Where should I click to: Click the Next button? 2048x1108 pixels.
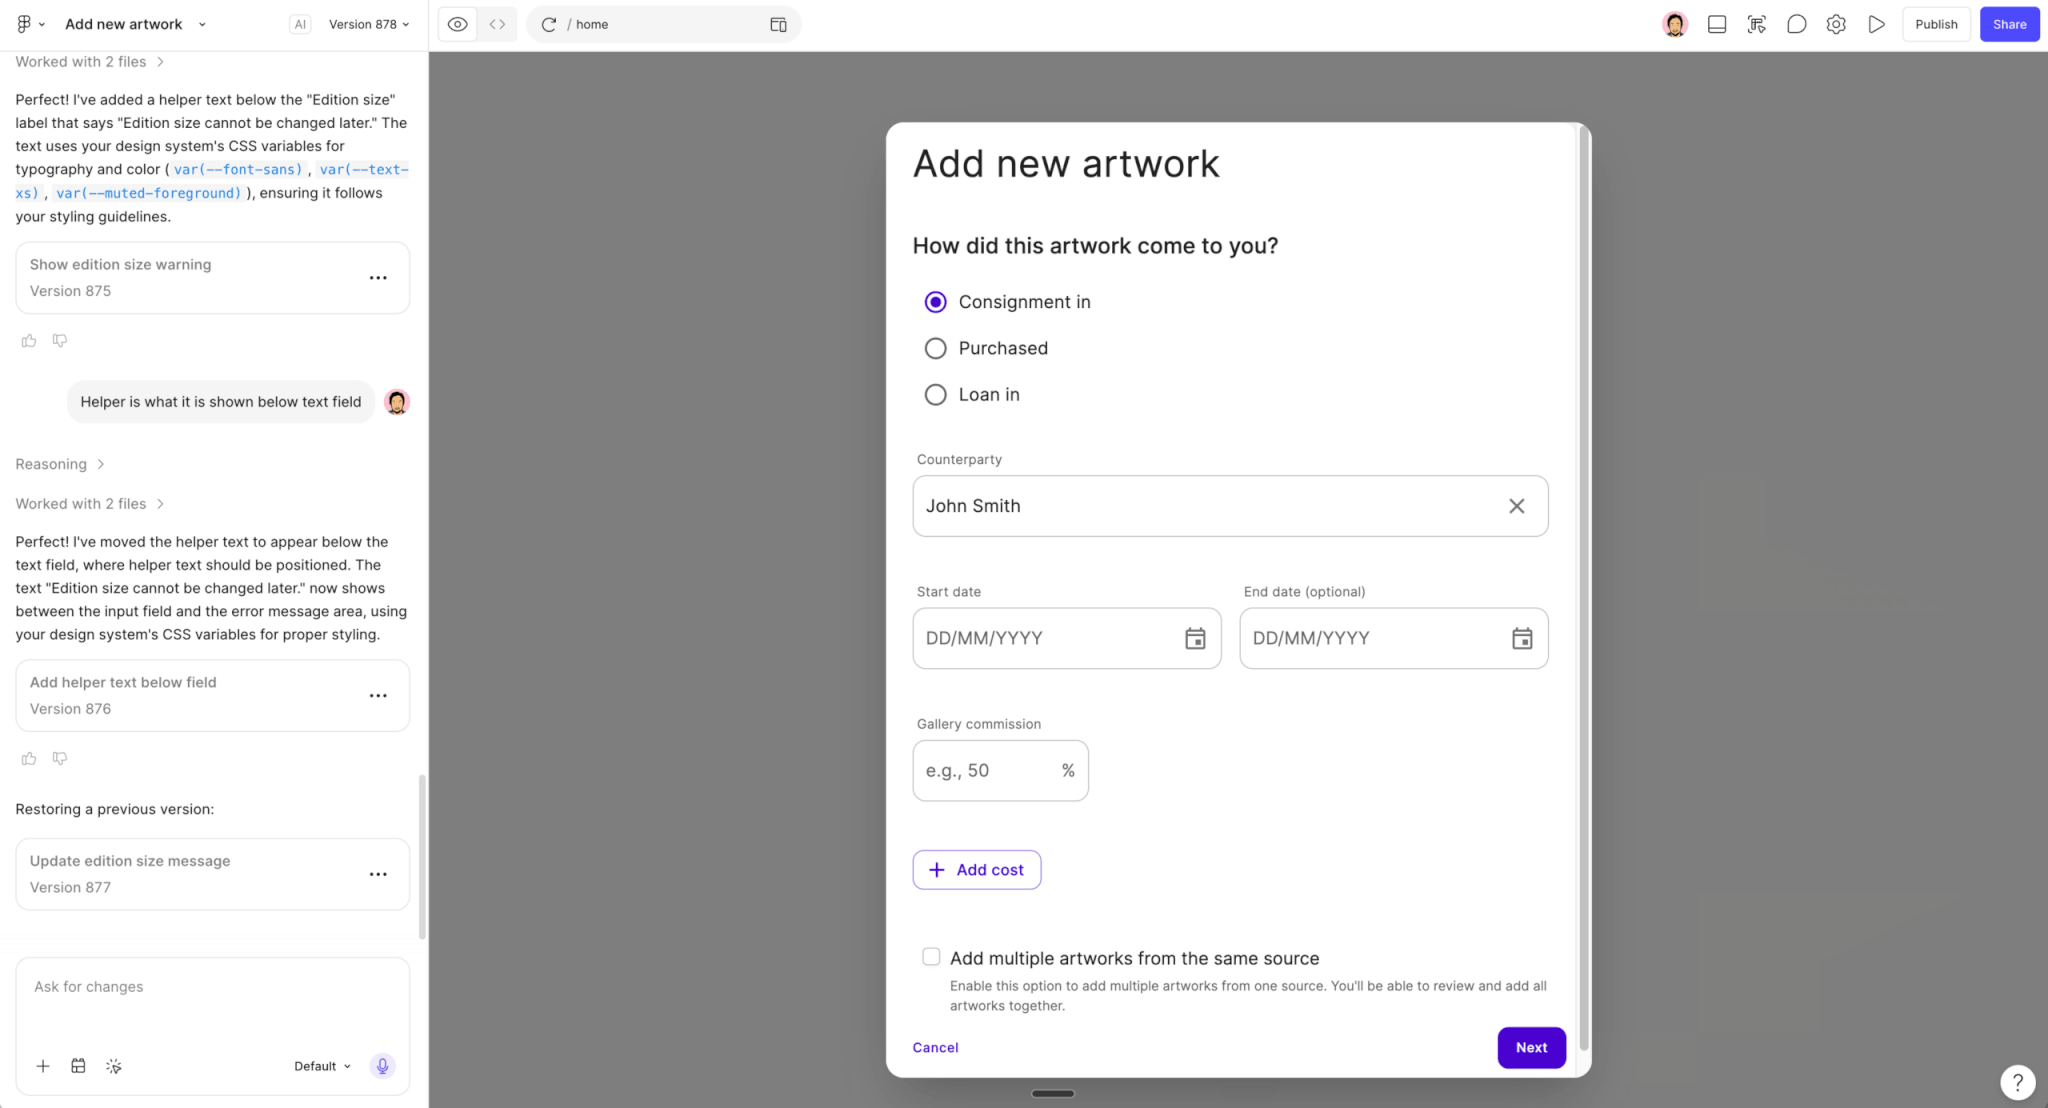[x=1531, y=1047]
